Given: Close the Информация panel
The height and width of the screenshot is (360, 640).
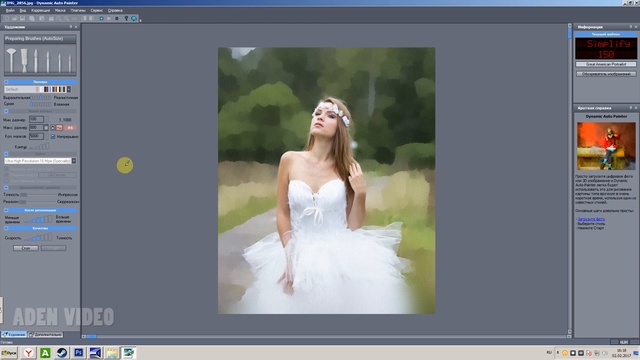Looking at the screenshot, I should pyautogui.click(x=636, y=27).
